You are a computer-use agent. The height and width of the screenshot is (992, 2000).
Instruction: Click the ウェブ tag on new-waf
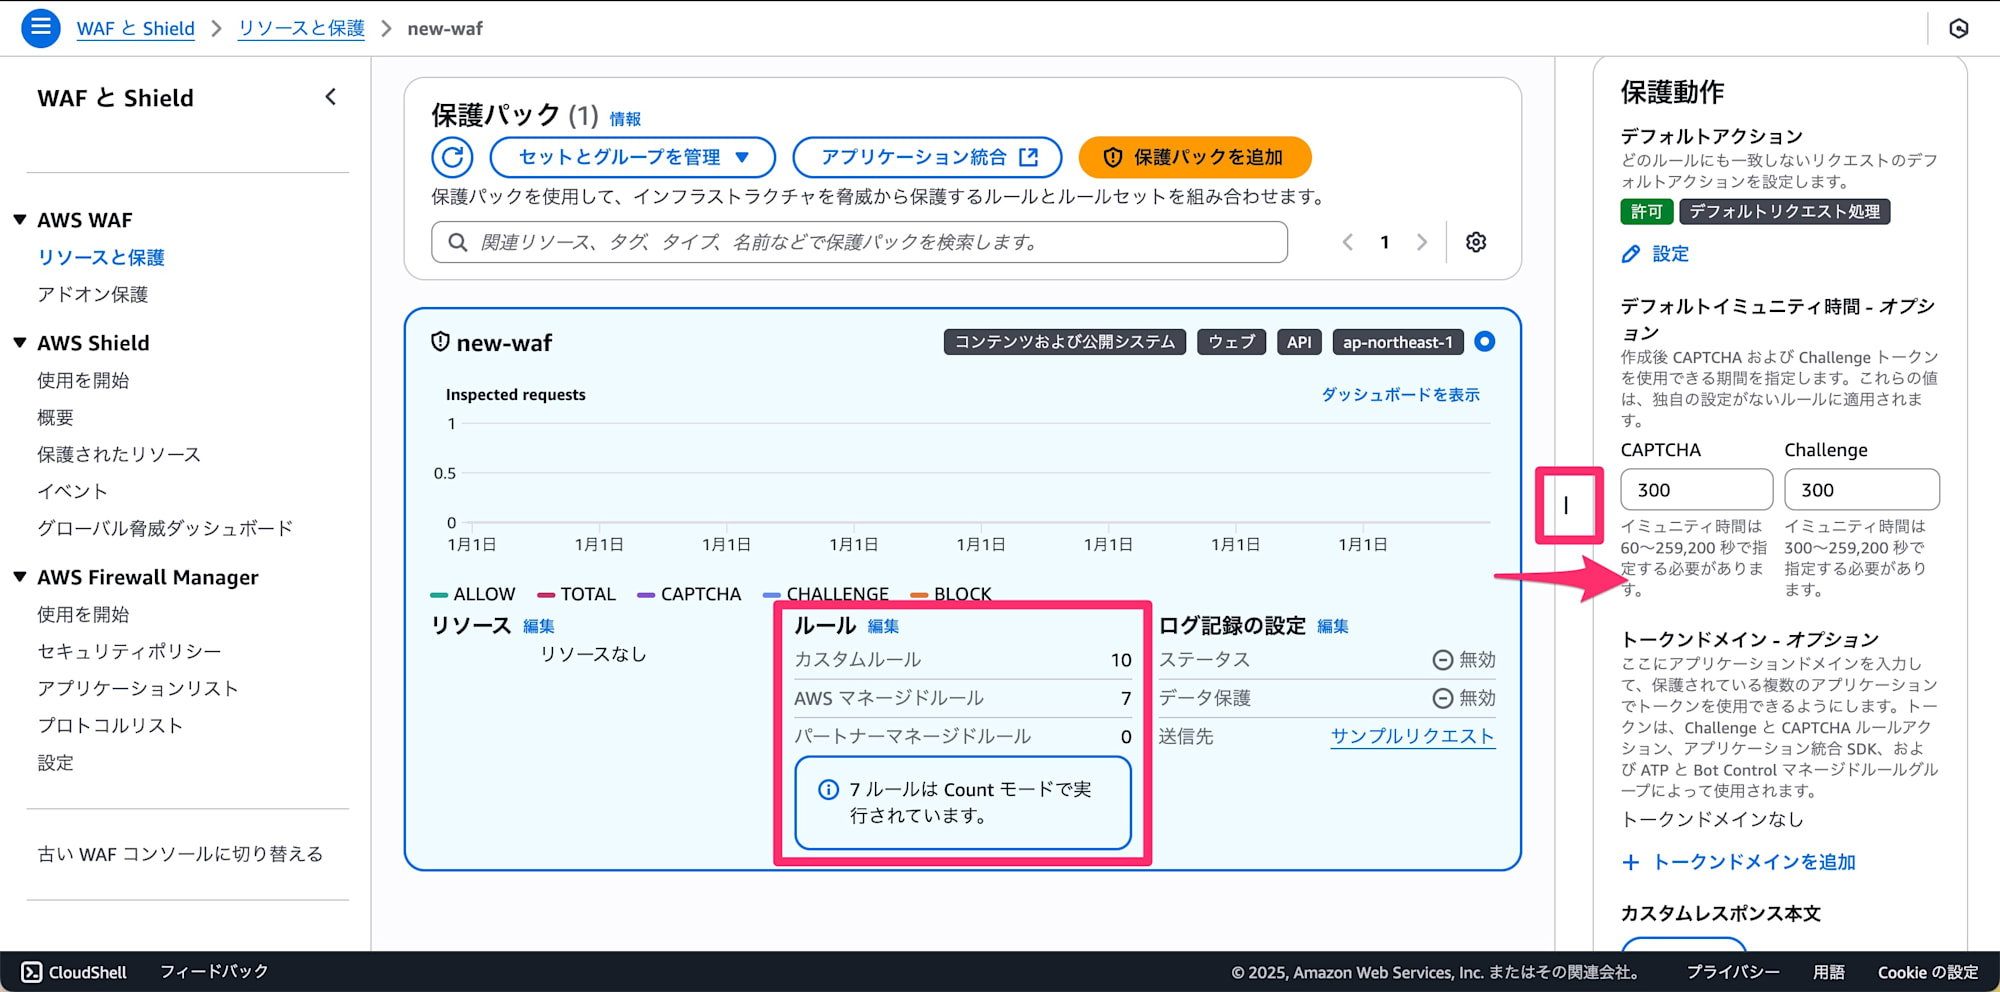click(1231, 342)
